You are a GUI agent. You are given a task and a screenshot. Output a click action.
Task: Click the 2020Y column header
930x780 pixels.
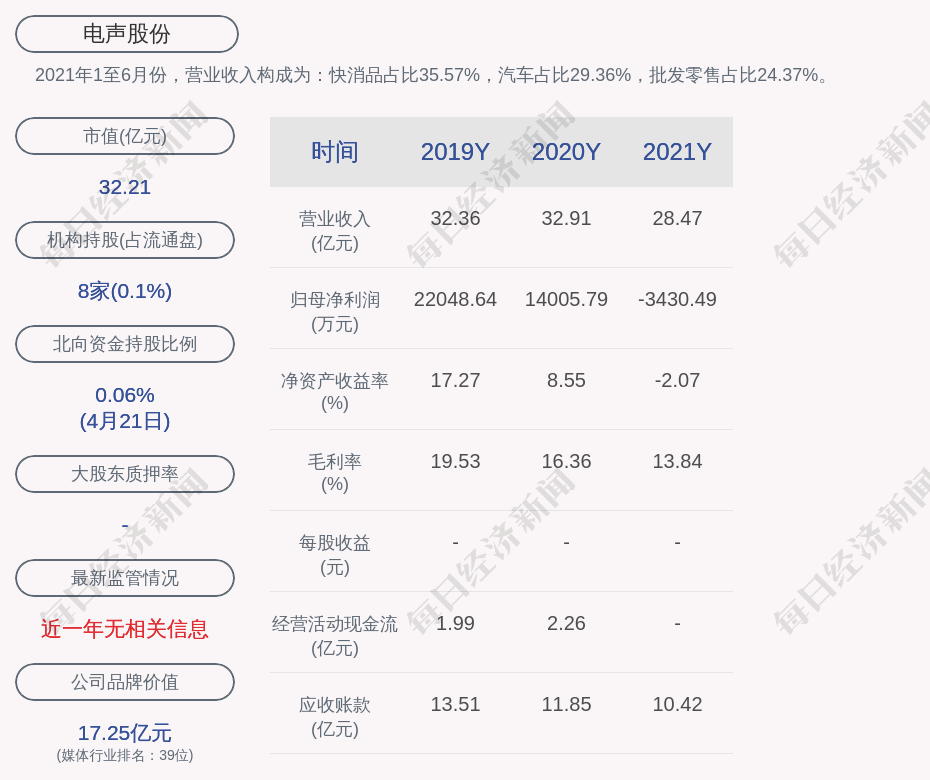(x=566, y=152)
